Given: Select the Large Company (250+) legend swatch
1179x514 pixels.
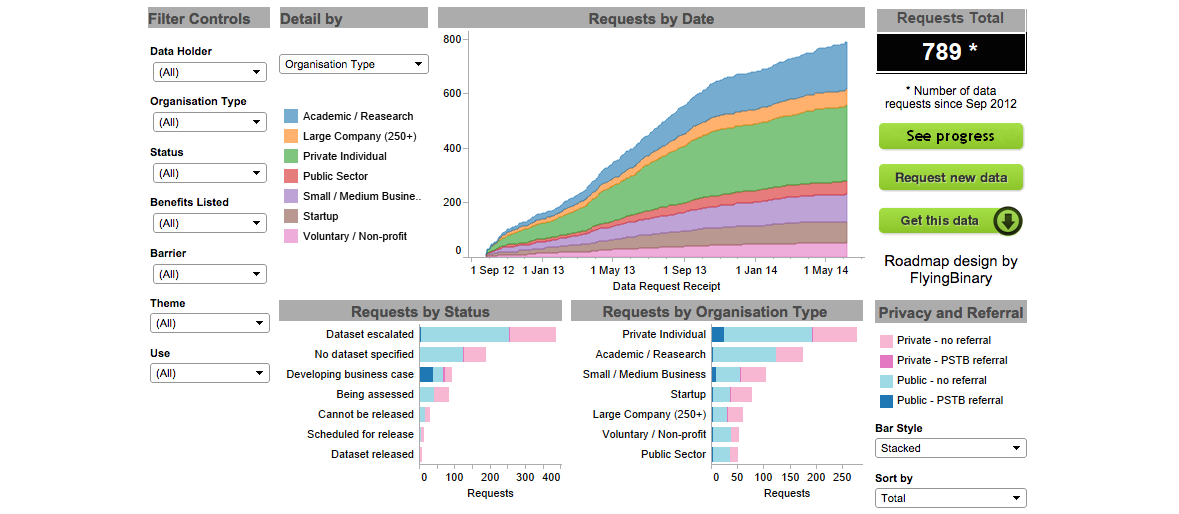Looking at the screenshot, I should coord(291,136).
